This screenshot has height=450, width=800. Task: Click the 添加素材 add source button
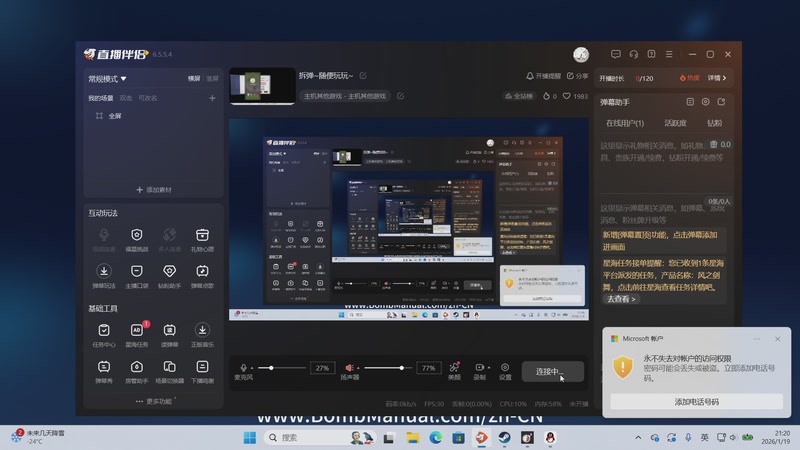[154, 190]
